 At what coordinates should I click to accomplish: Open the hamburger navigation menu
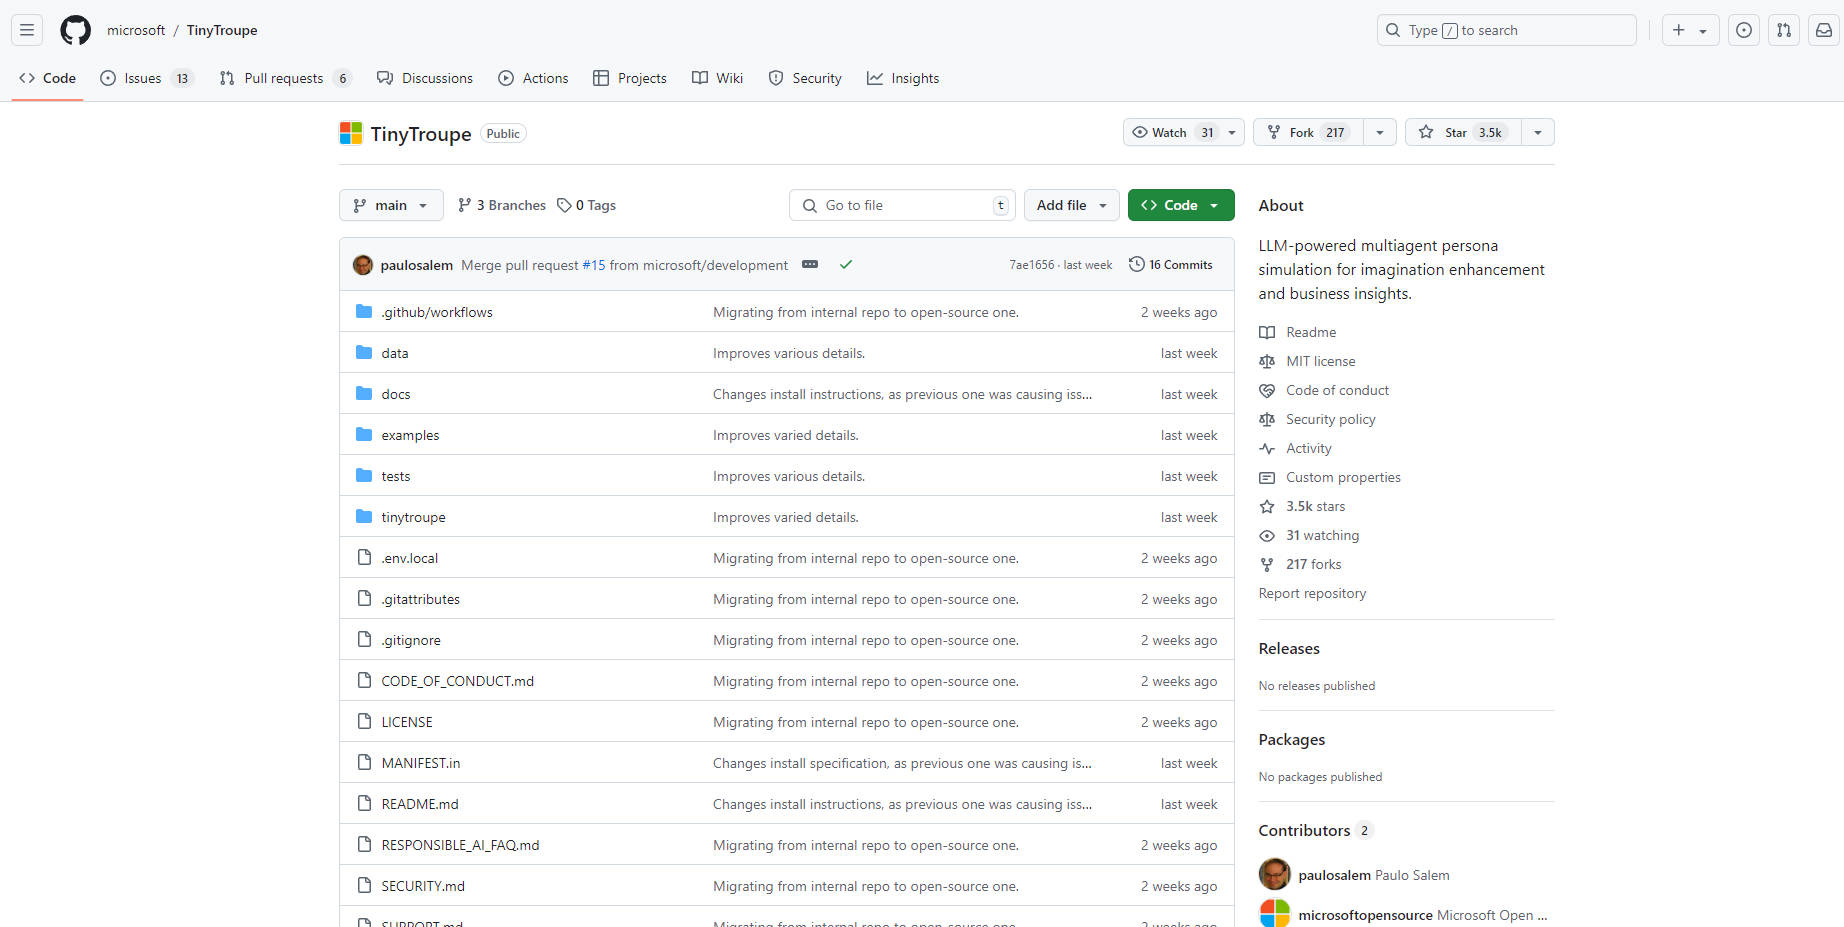point(27,30)
